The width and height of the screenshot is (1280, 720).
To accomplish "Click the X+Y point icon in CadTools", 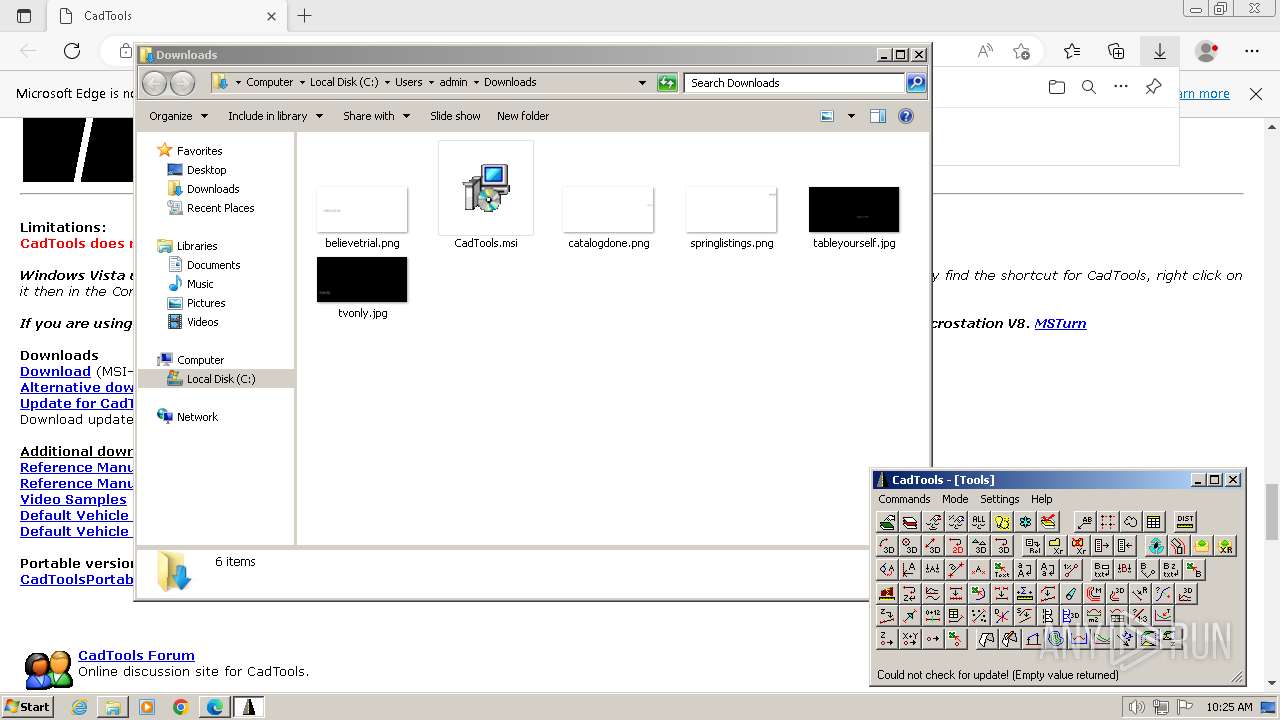I will point(910,638).
